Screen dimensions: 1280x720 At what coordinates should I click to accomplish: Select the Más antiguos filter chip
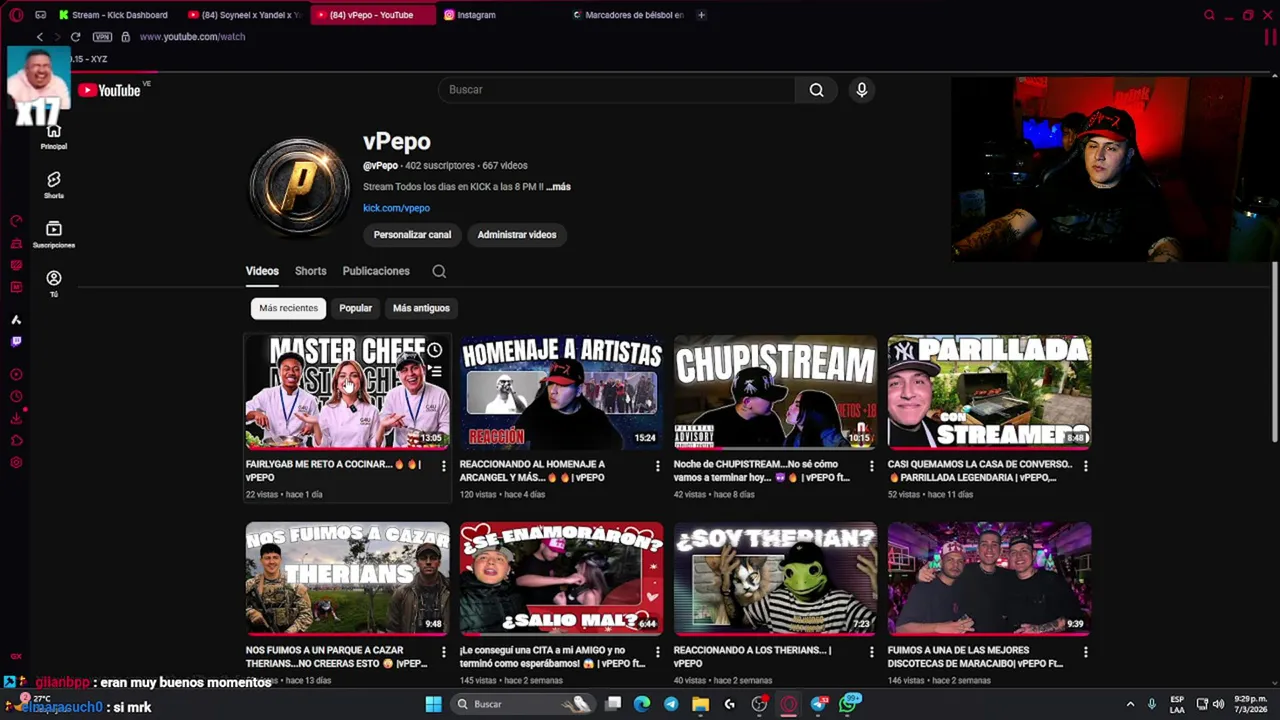tap(421, 308)
